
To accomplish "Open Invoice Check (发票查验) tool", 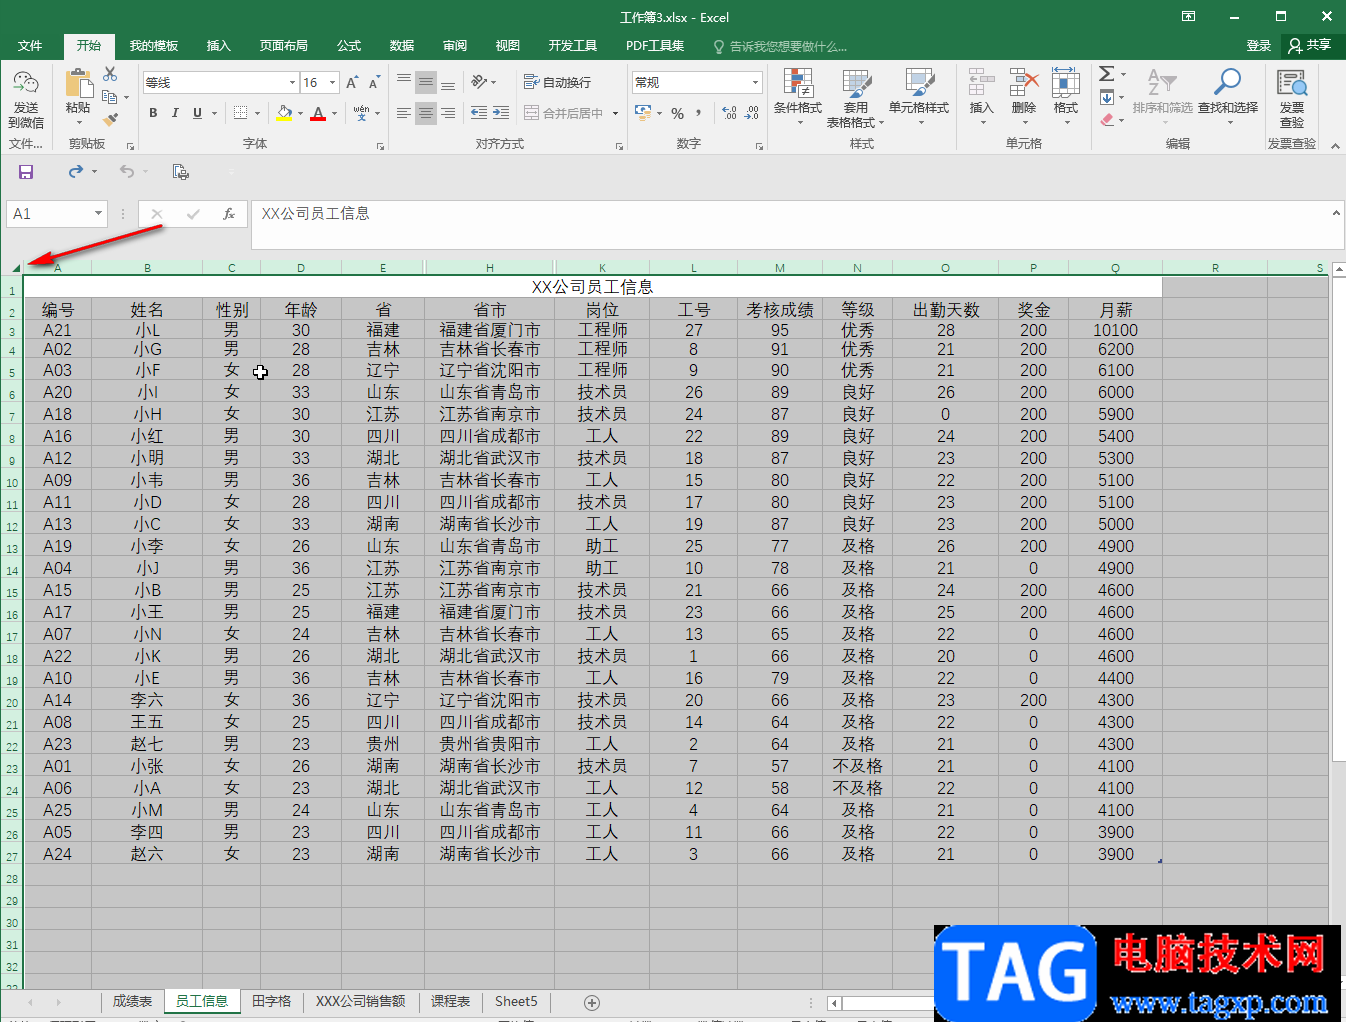I will click(1292, 98).
